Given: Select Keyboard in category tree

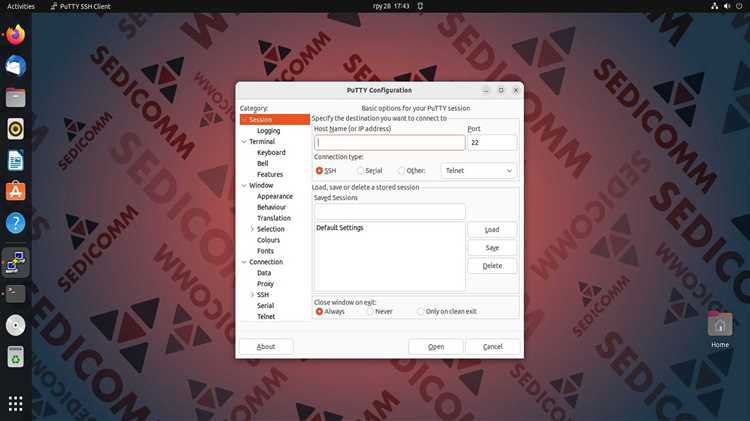Looking at the screenshot, I should pyautogui.click(x=271, y=153).
